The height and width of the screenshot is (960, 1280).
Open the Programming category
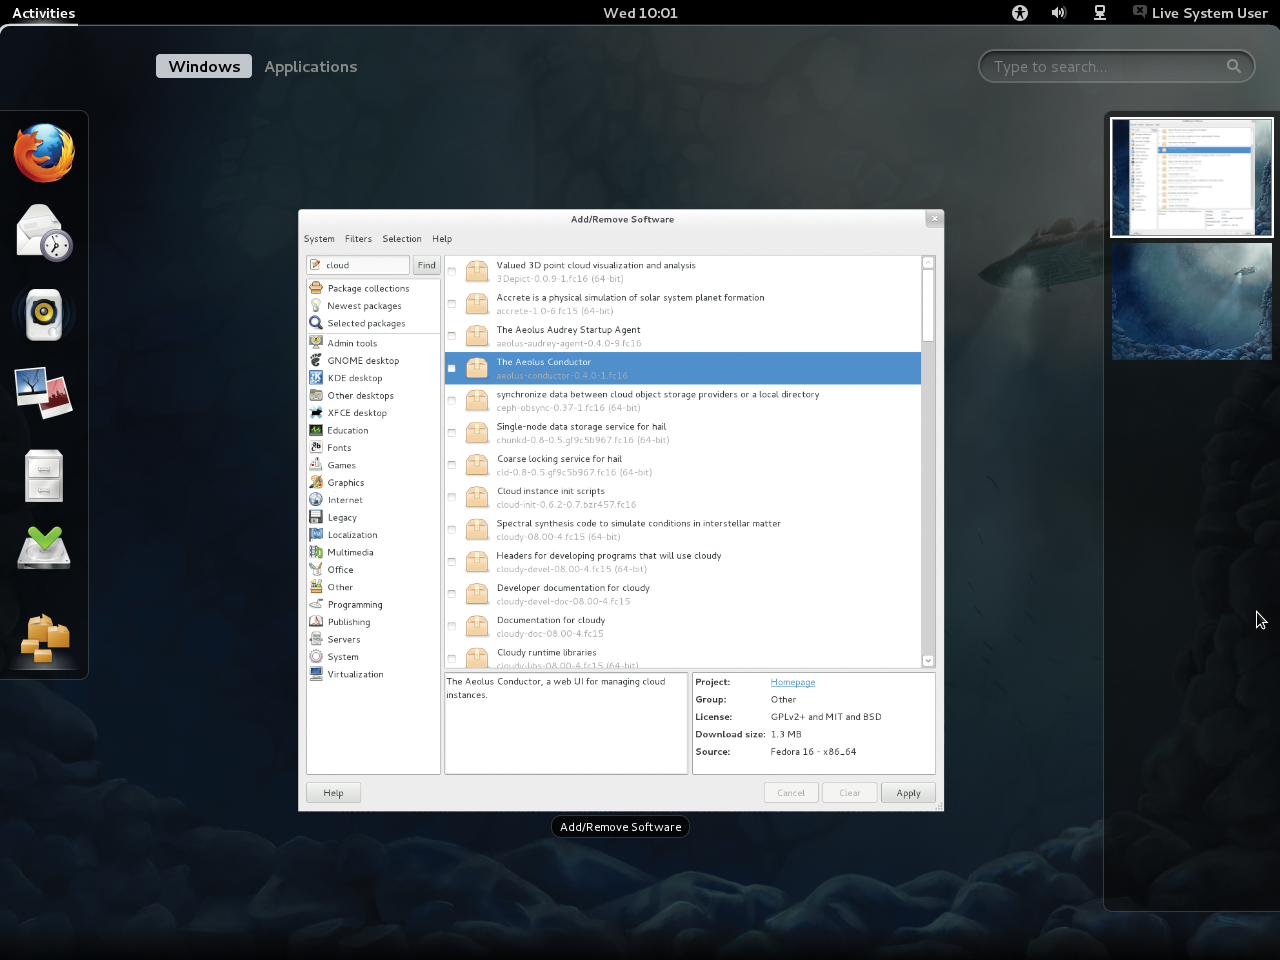(x=357, y=604)
